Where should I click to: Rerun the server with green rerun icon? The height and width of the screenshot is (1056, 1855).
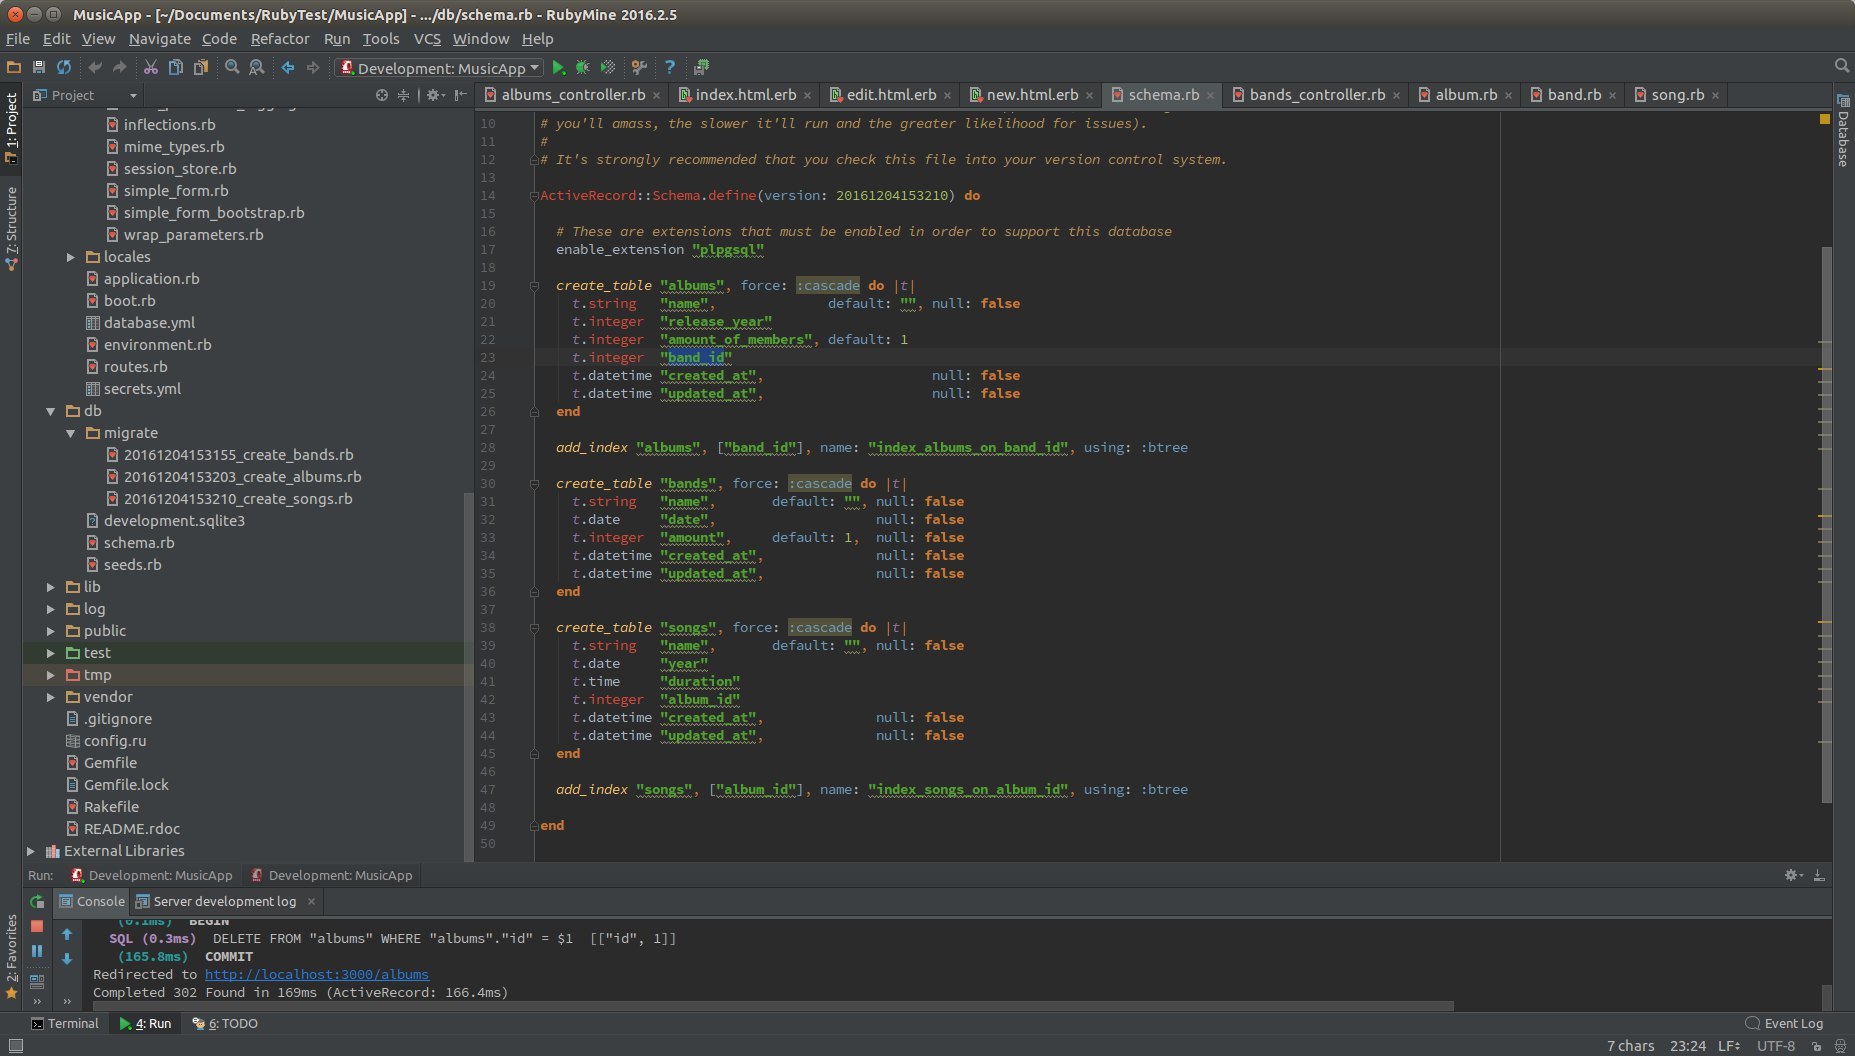(x=37, y=902)
